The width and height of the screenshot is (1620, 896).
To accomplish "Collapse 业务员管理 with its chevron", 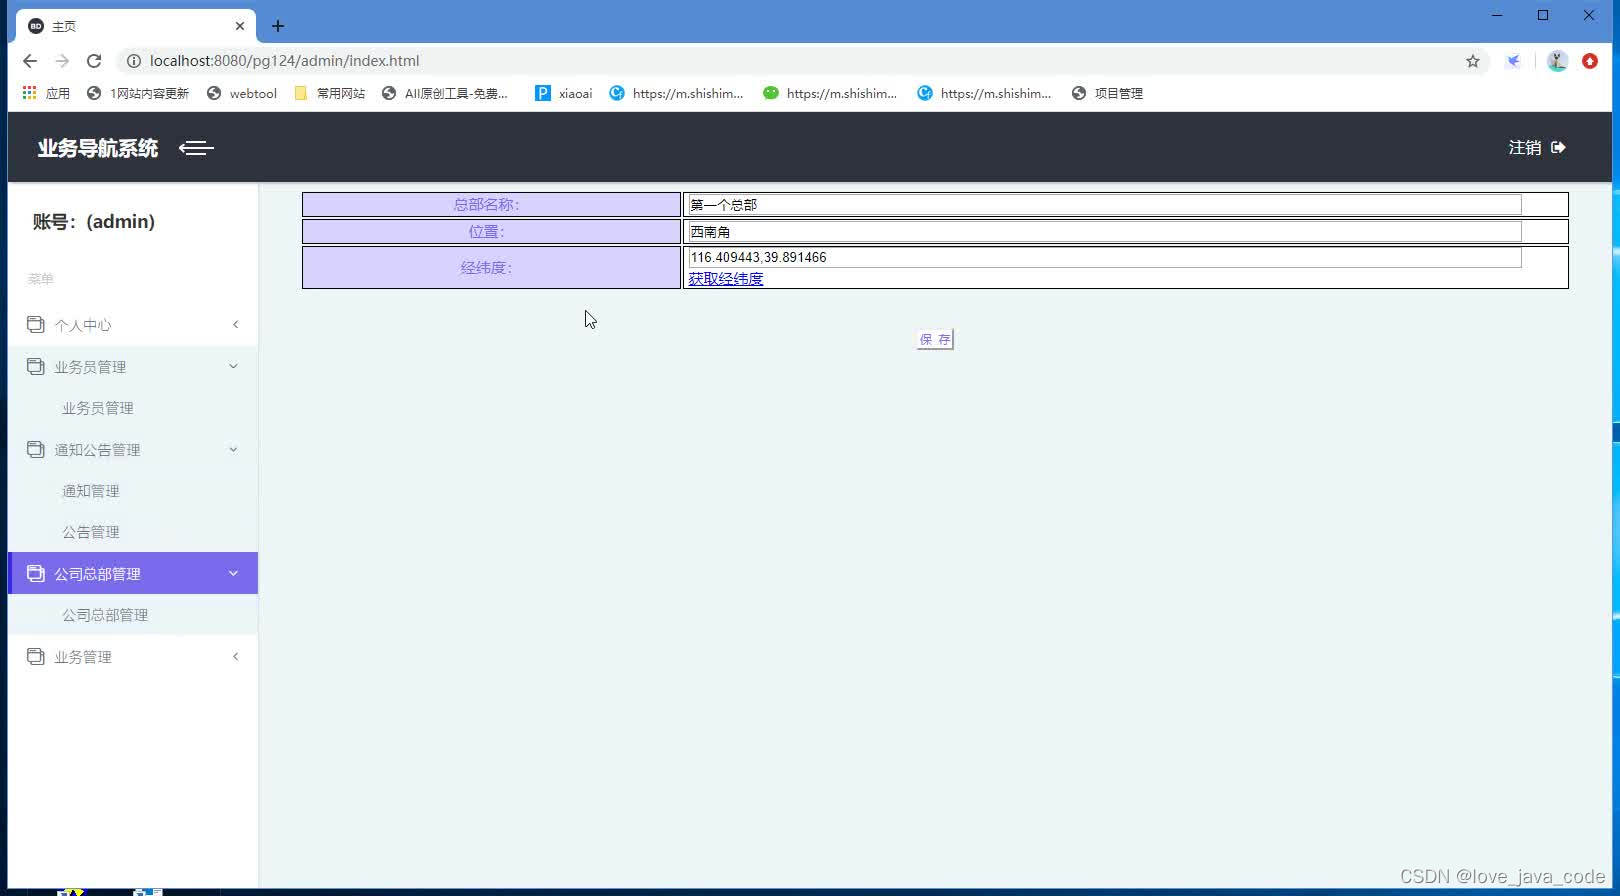I will pos(234,366).
